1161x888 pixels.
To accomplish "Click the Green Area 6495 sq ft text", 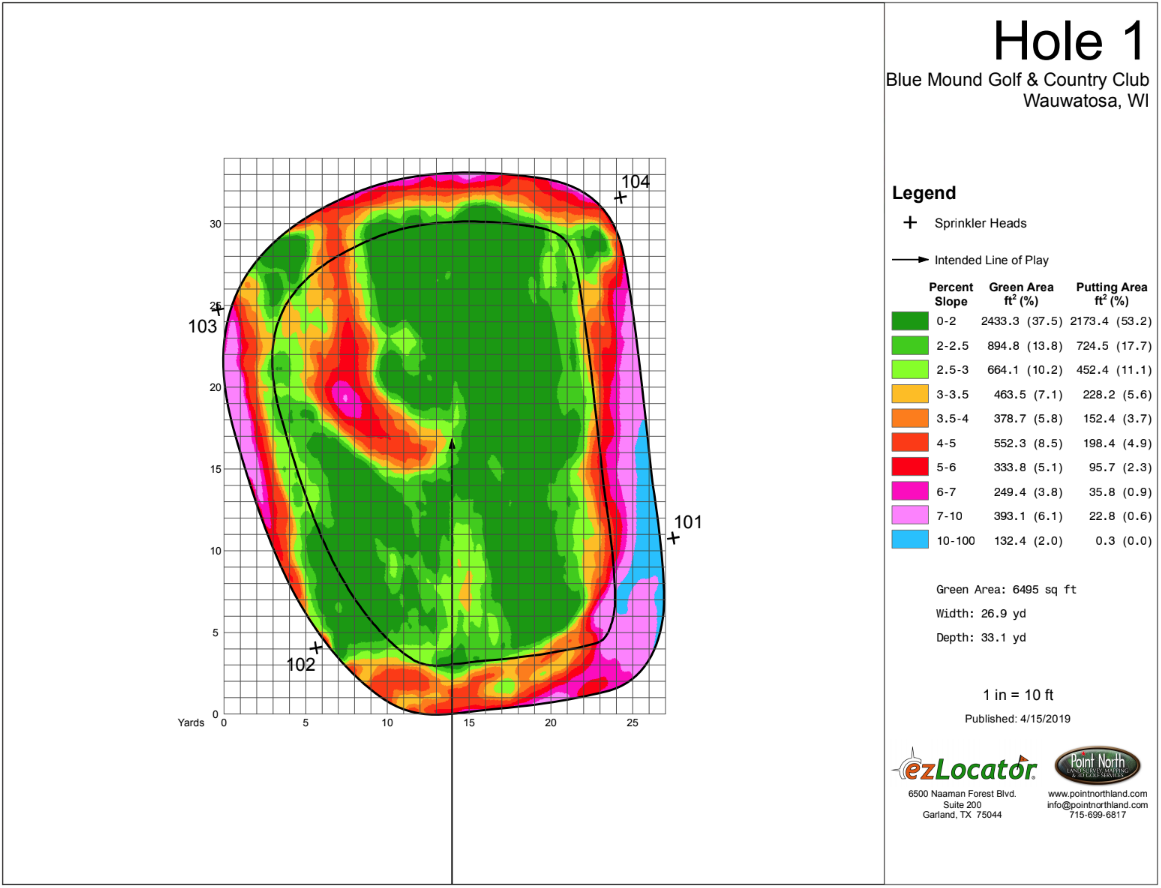I will click(1006, 590).
